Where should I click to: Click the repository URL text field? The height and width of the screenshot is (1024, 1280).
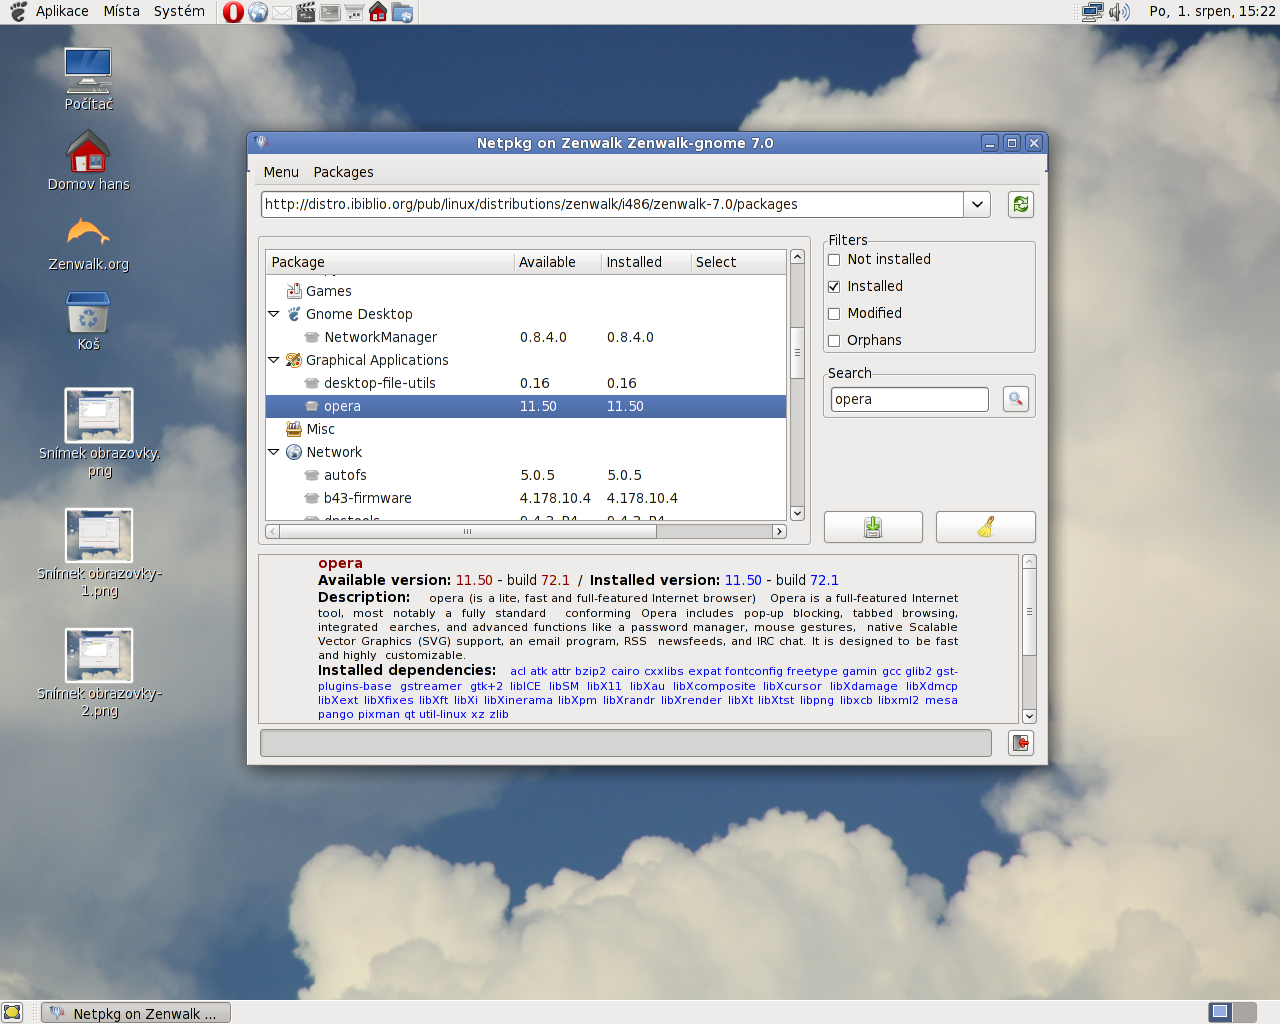click(612, 204)
